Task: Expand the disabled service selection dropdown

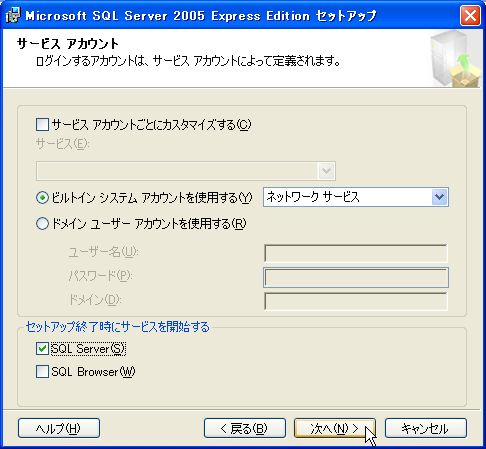Action: [186, 171]
